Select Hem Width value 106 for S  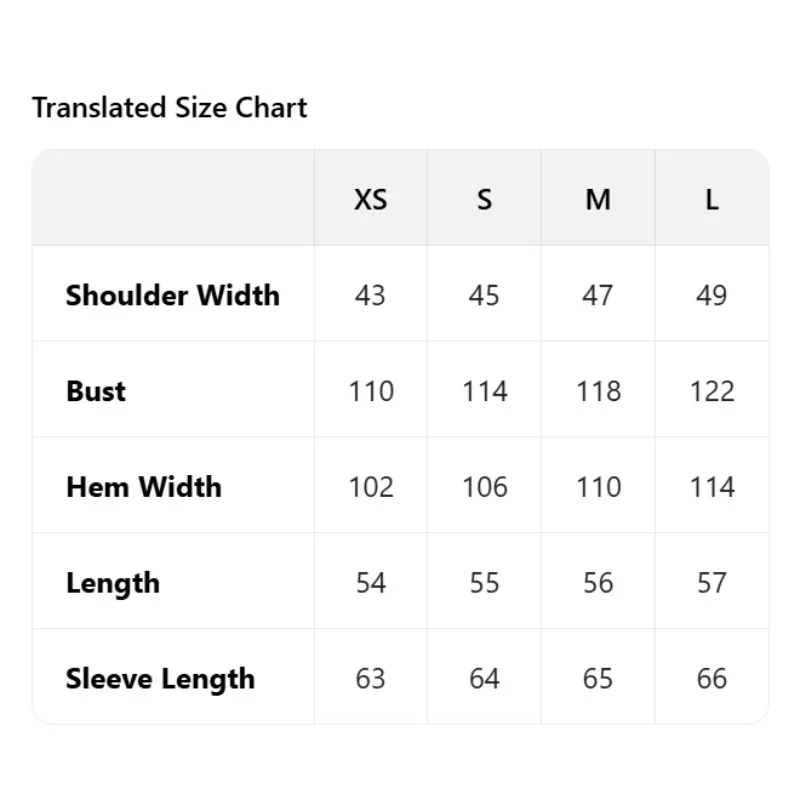click(x=484, y=487)
